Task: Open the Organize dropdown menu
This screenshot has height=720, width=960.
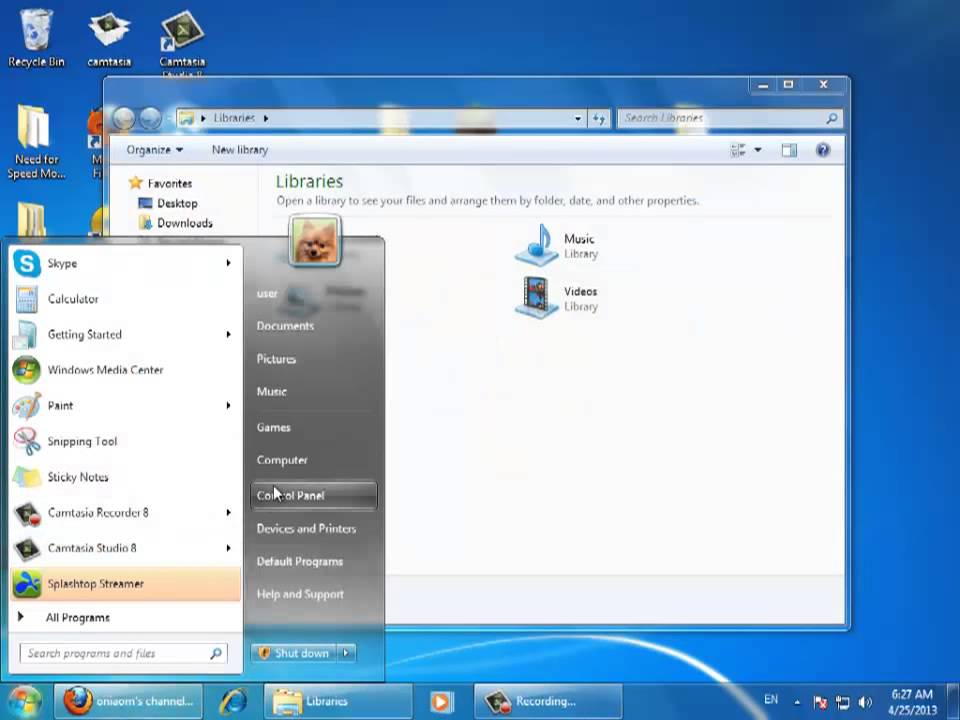Action: tap(154, 150)
